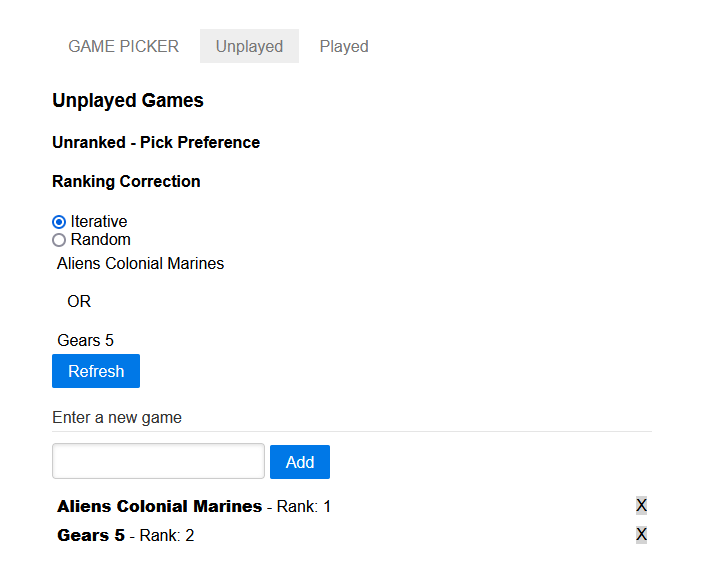Select bold Aliens Colonial Marines list entry
703x573 pixels.
(x=159, y=506)
